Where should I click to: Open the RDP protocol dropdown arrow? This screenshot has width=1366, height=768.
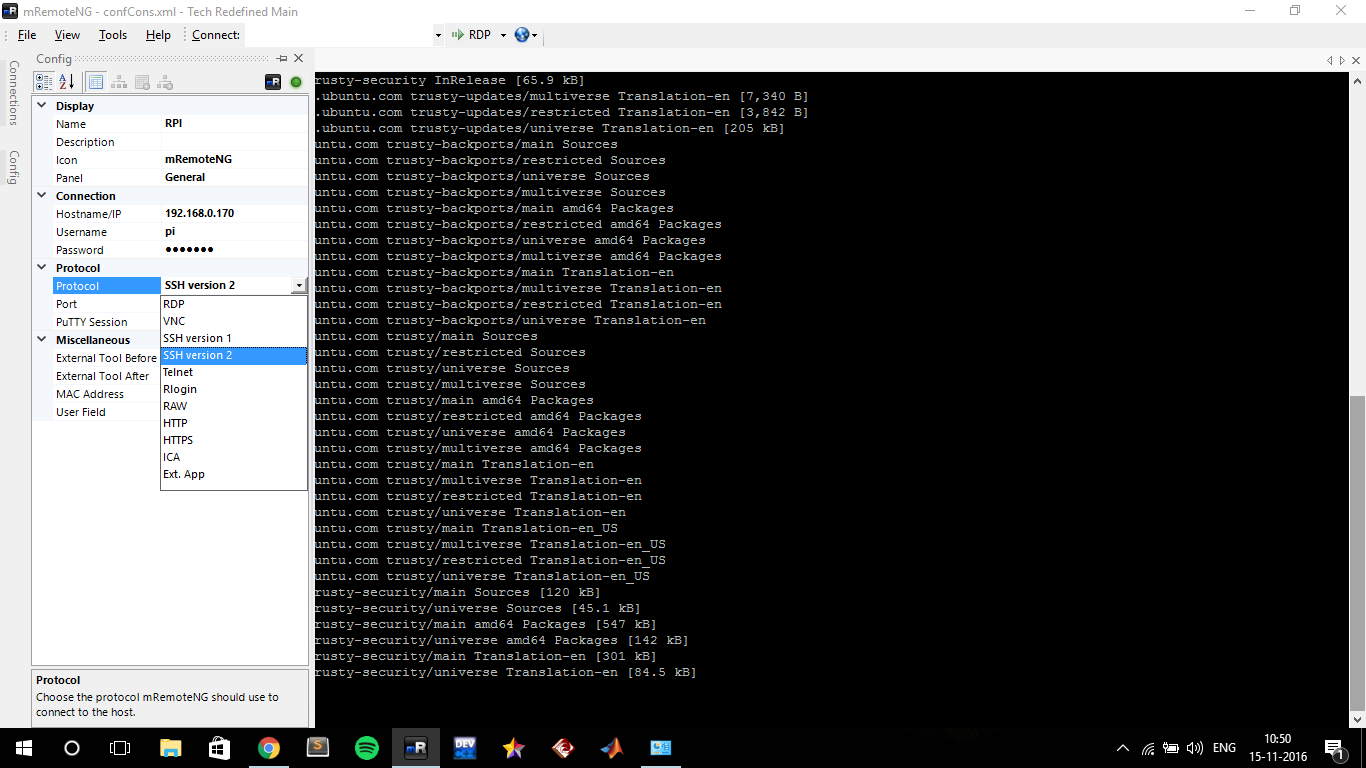tap(503, 35)
